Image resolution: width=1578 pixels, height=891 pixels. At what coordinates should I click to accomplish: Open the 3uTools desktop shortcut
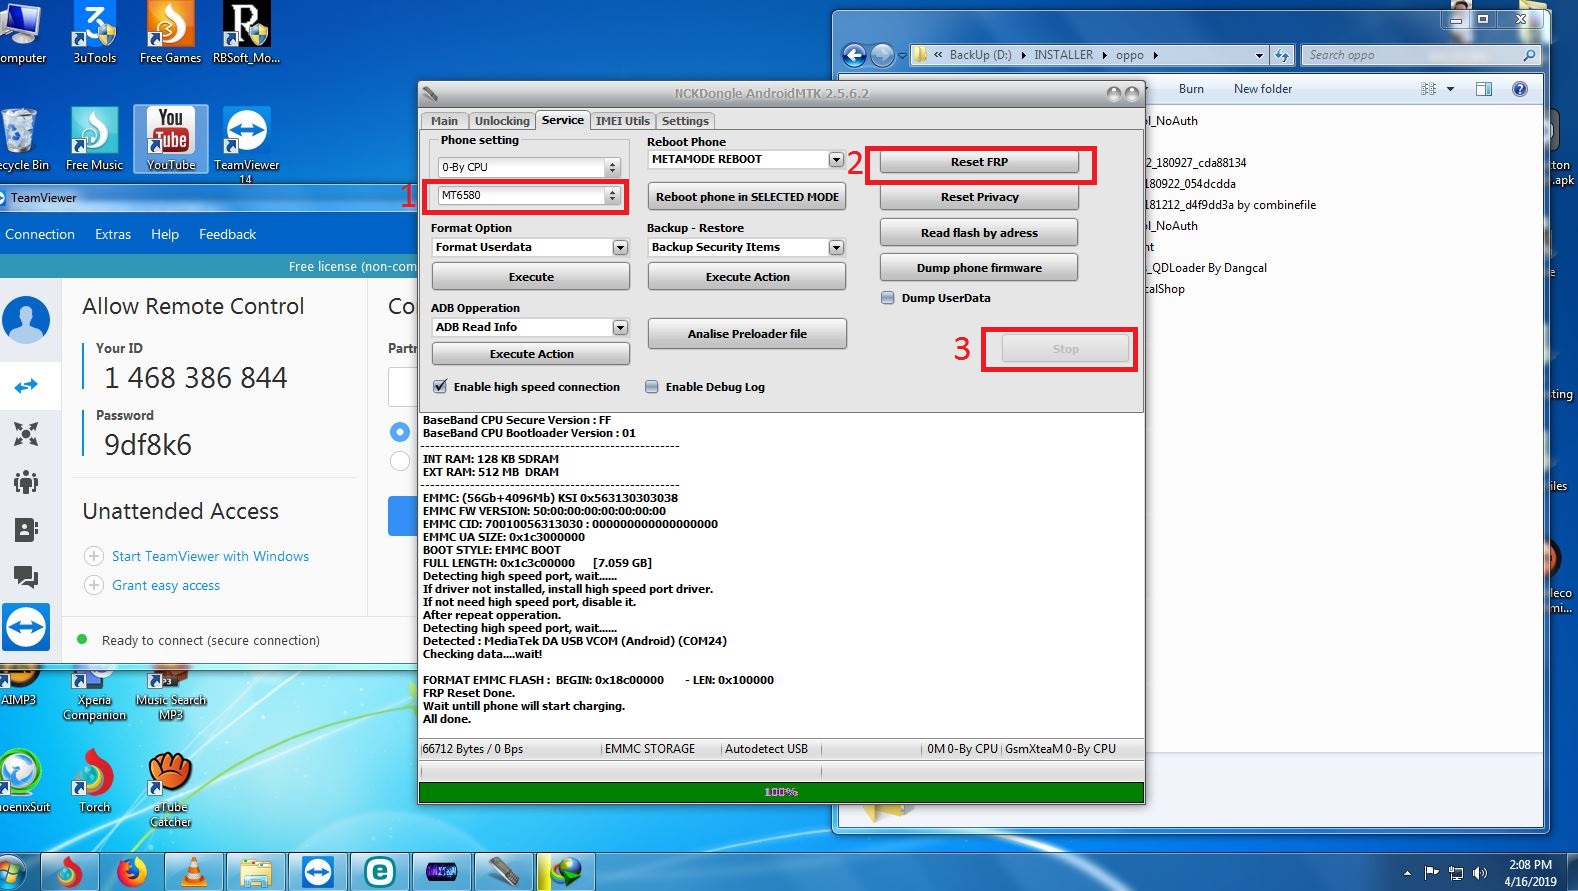pyautogui.click(x=94, y=33)
